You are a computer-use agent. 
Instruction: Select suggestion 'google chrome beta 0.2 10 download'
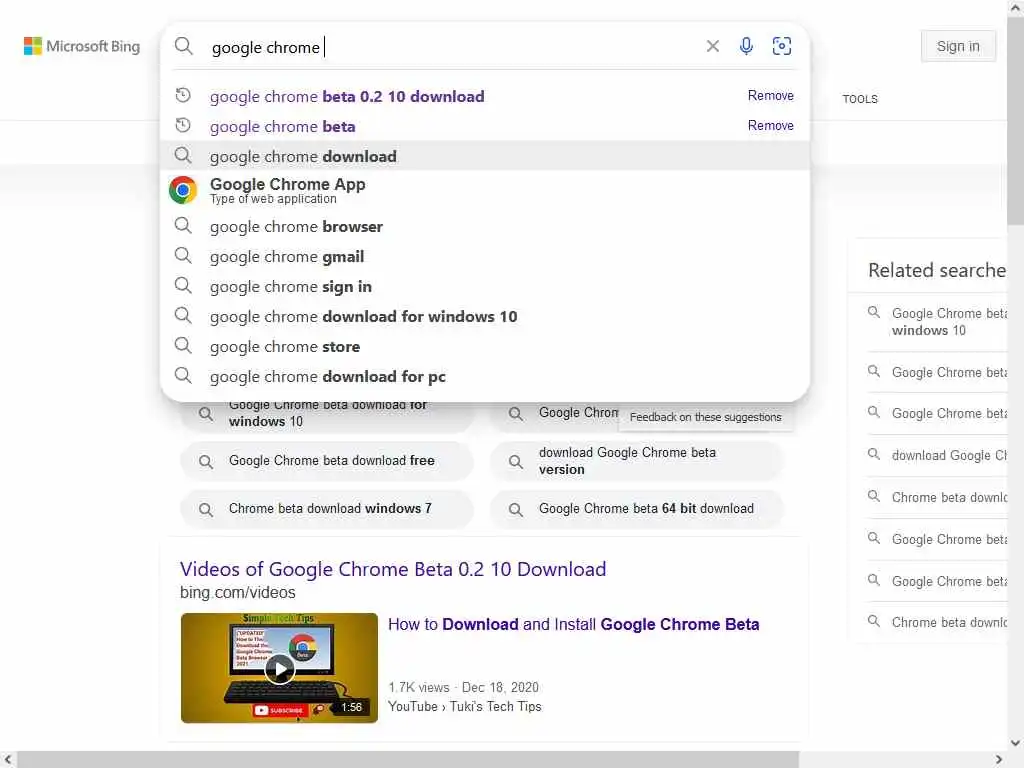[485, 96]
